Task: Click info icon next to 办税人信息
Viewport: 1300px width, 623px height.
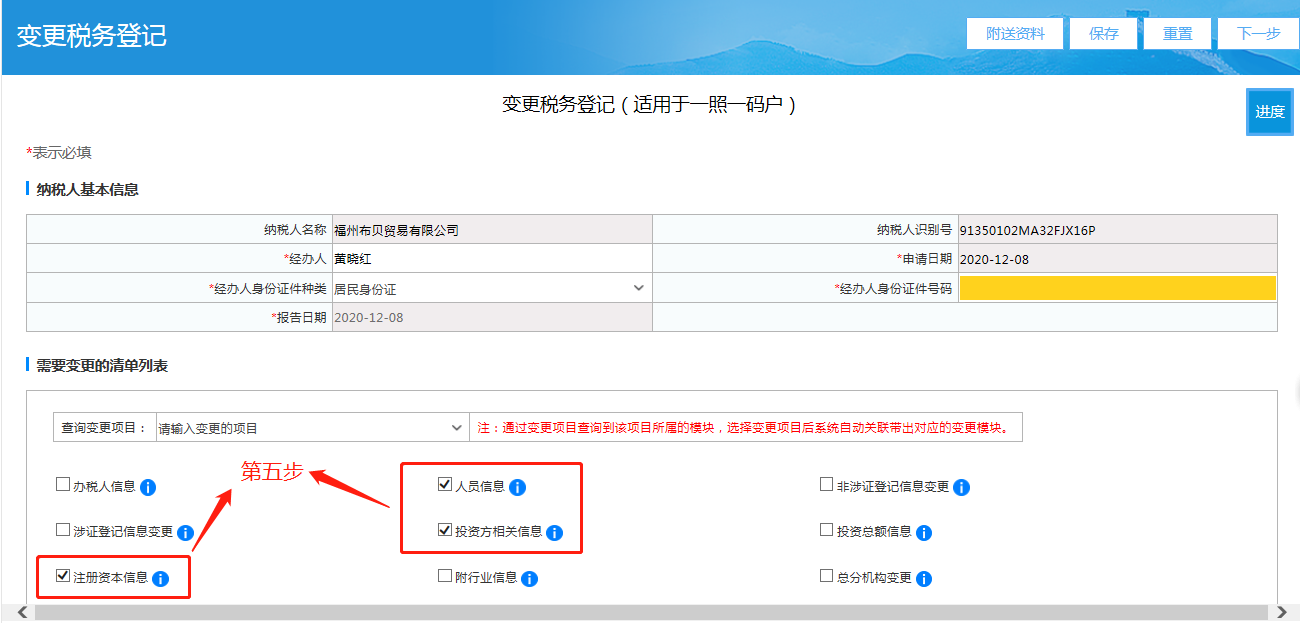Action: [148, 488]
